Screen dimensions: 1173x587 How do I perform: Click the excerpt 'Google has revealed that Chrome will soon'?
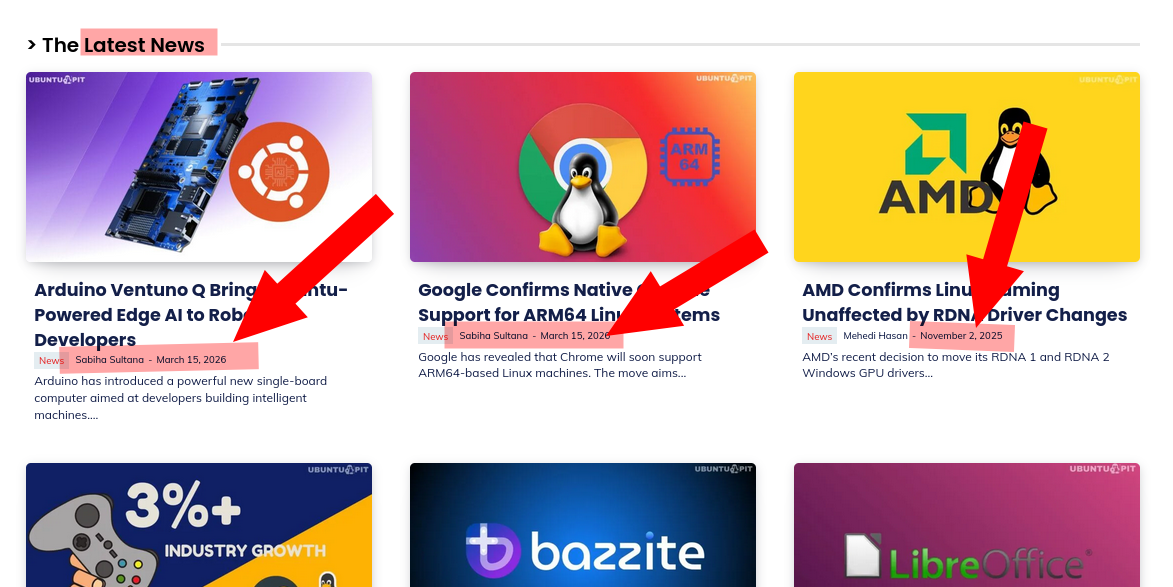click(560, 365)
